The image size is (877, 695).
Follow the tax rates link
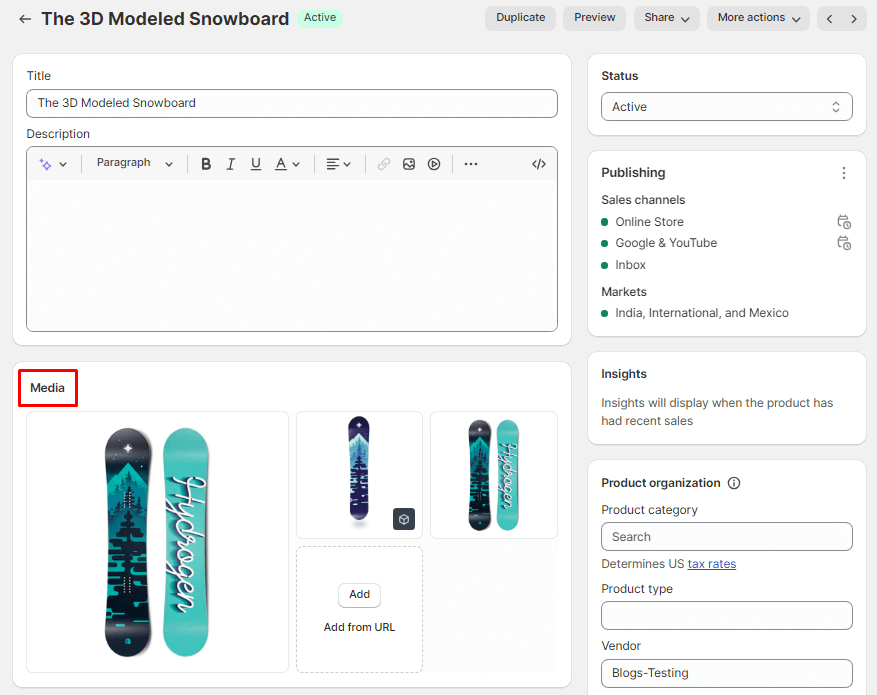(711, 564)
